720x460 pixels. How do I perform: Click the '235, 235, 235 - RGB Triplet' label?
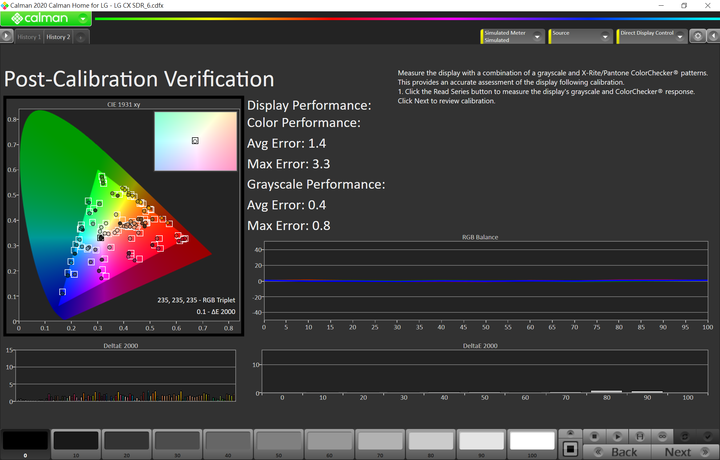point(196,300)
